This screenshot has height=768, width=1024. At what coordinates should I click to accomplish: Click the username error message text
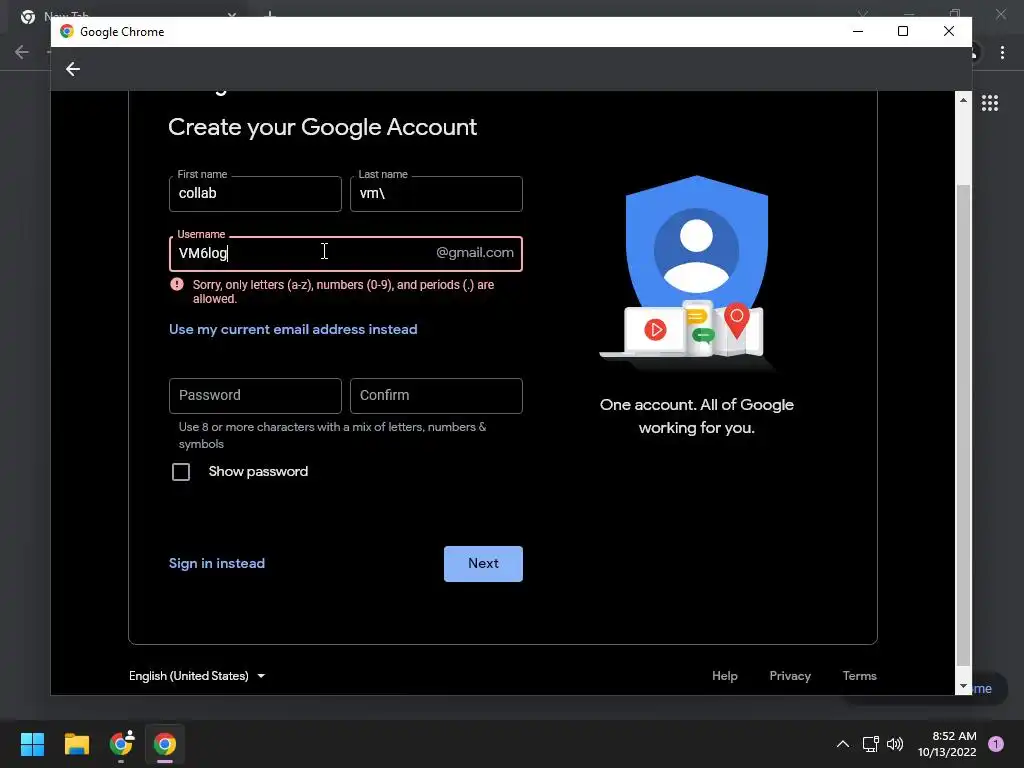[x=344, y=292]
